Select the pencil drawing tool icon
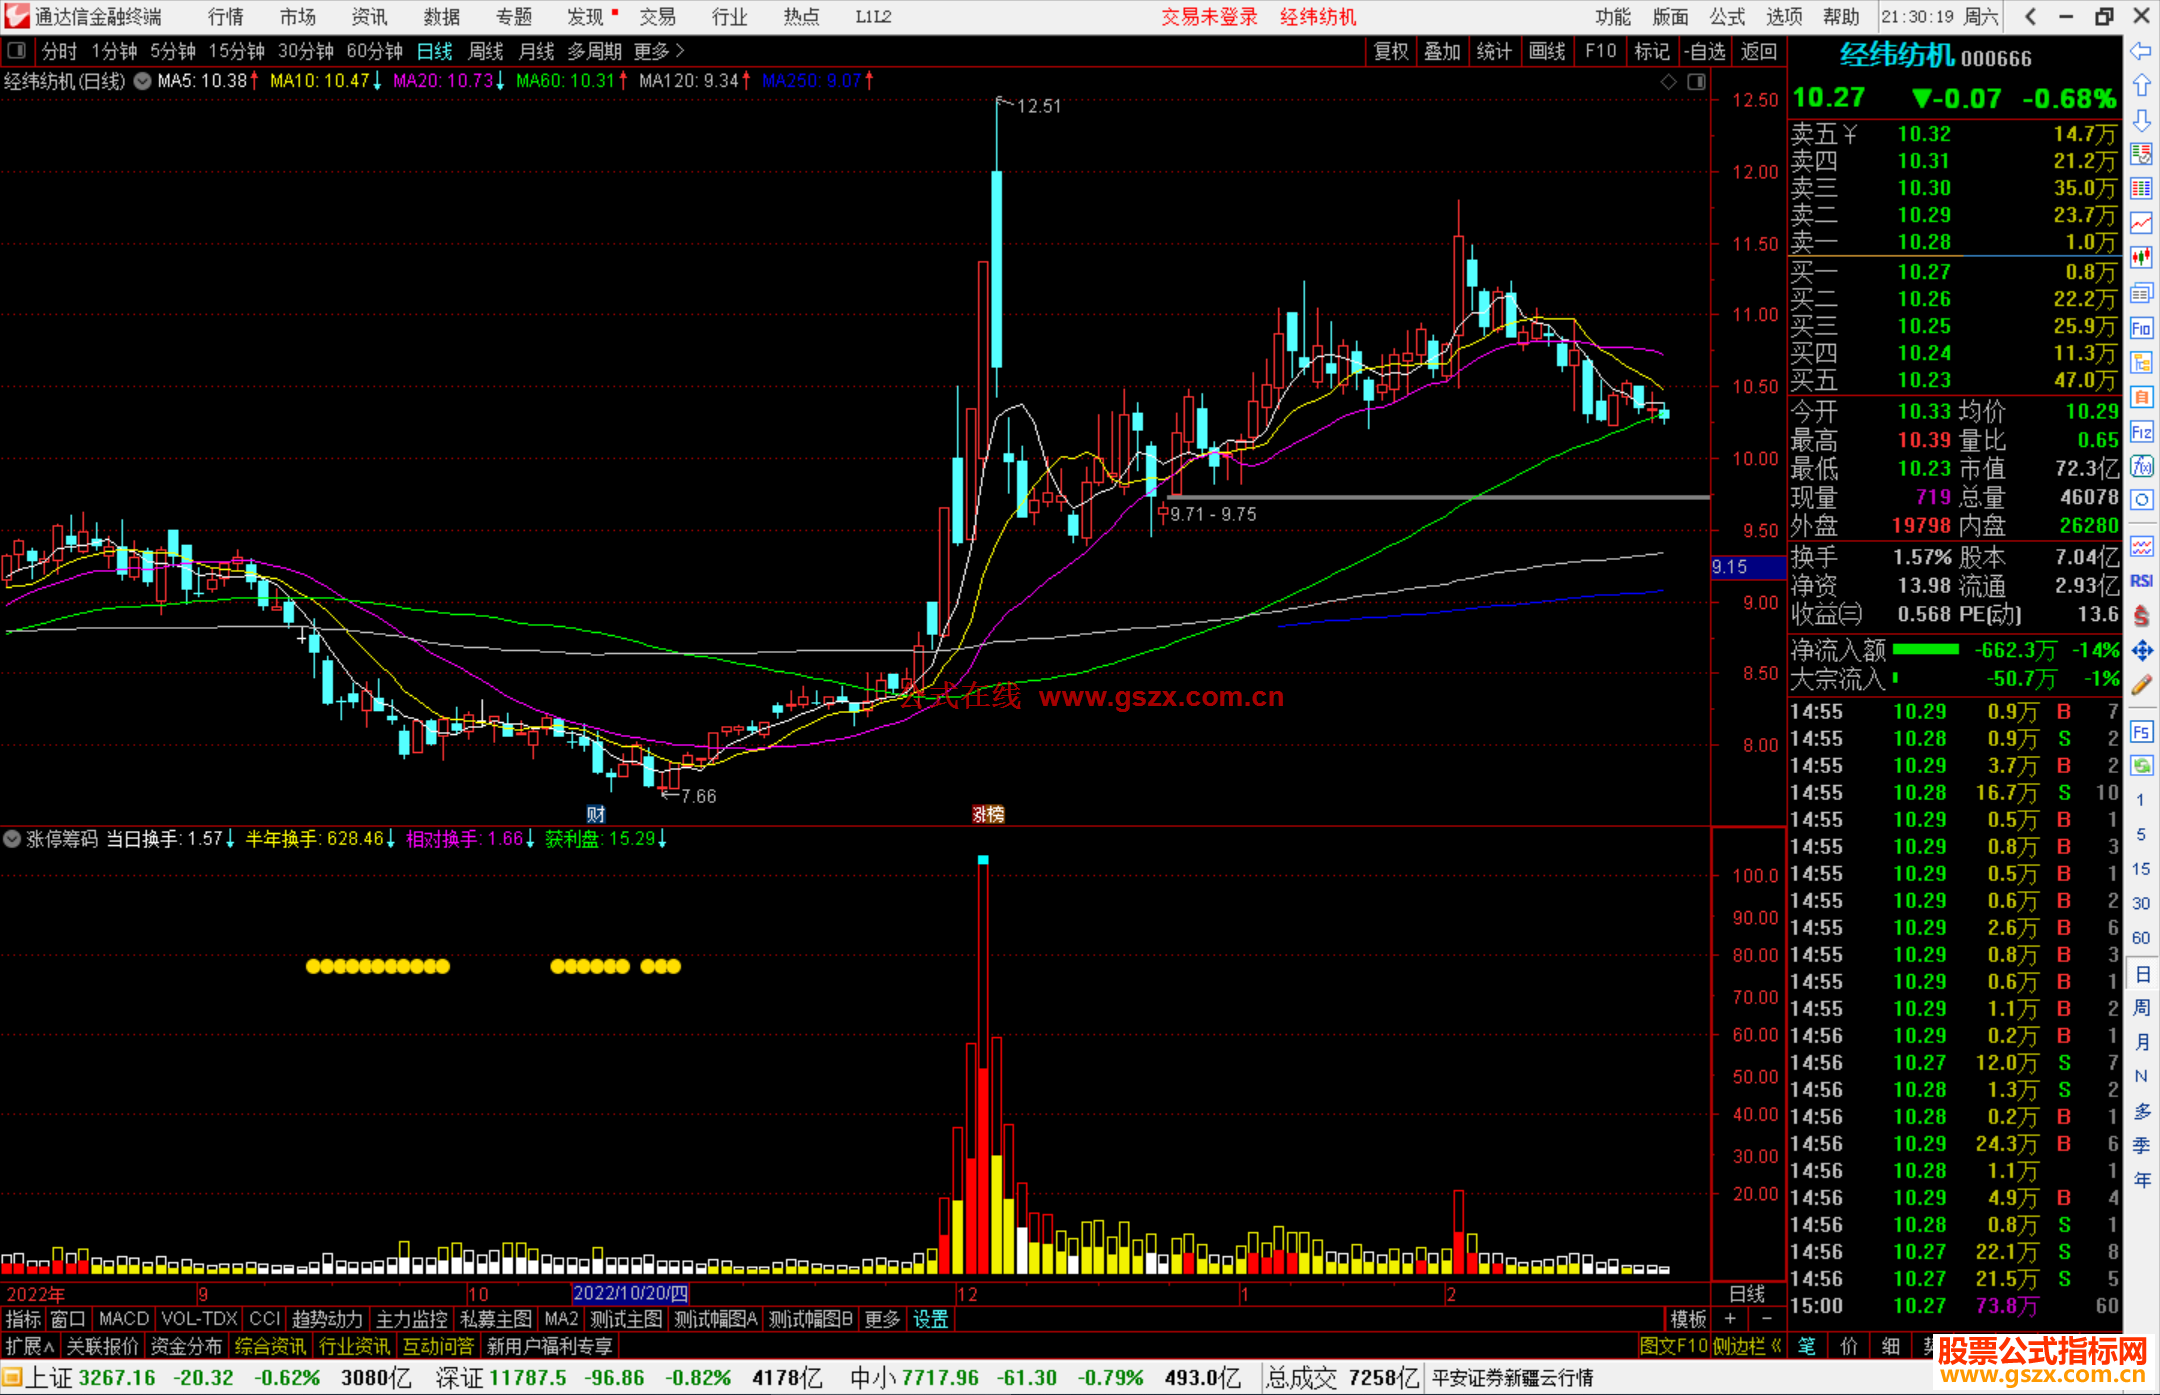This screenshot has width=2160, height=1395. [x=2141, y=685]
